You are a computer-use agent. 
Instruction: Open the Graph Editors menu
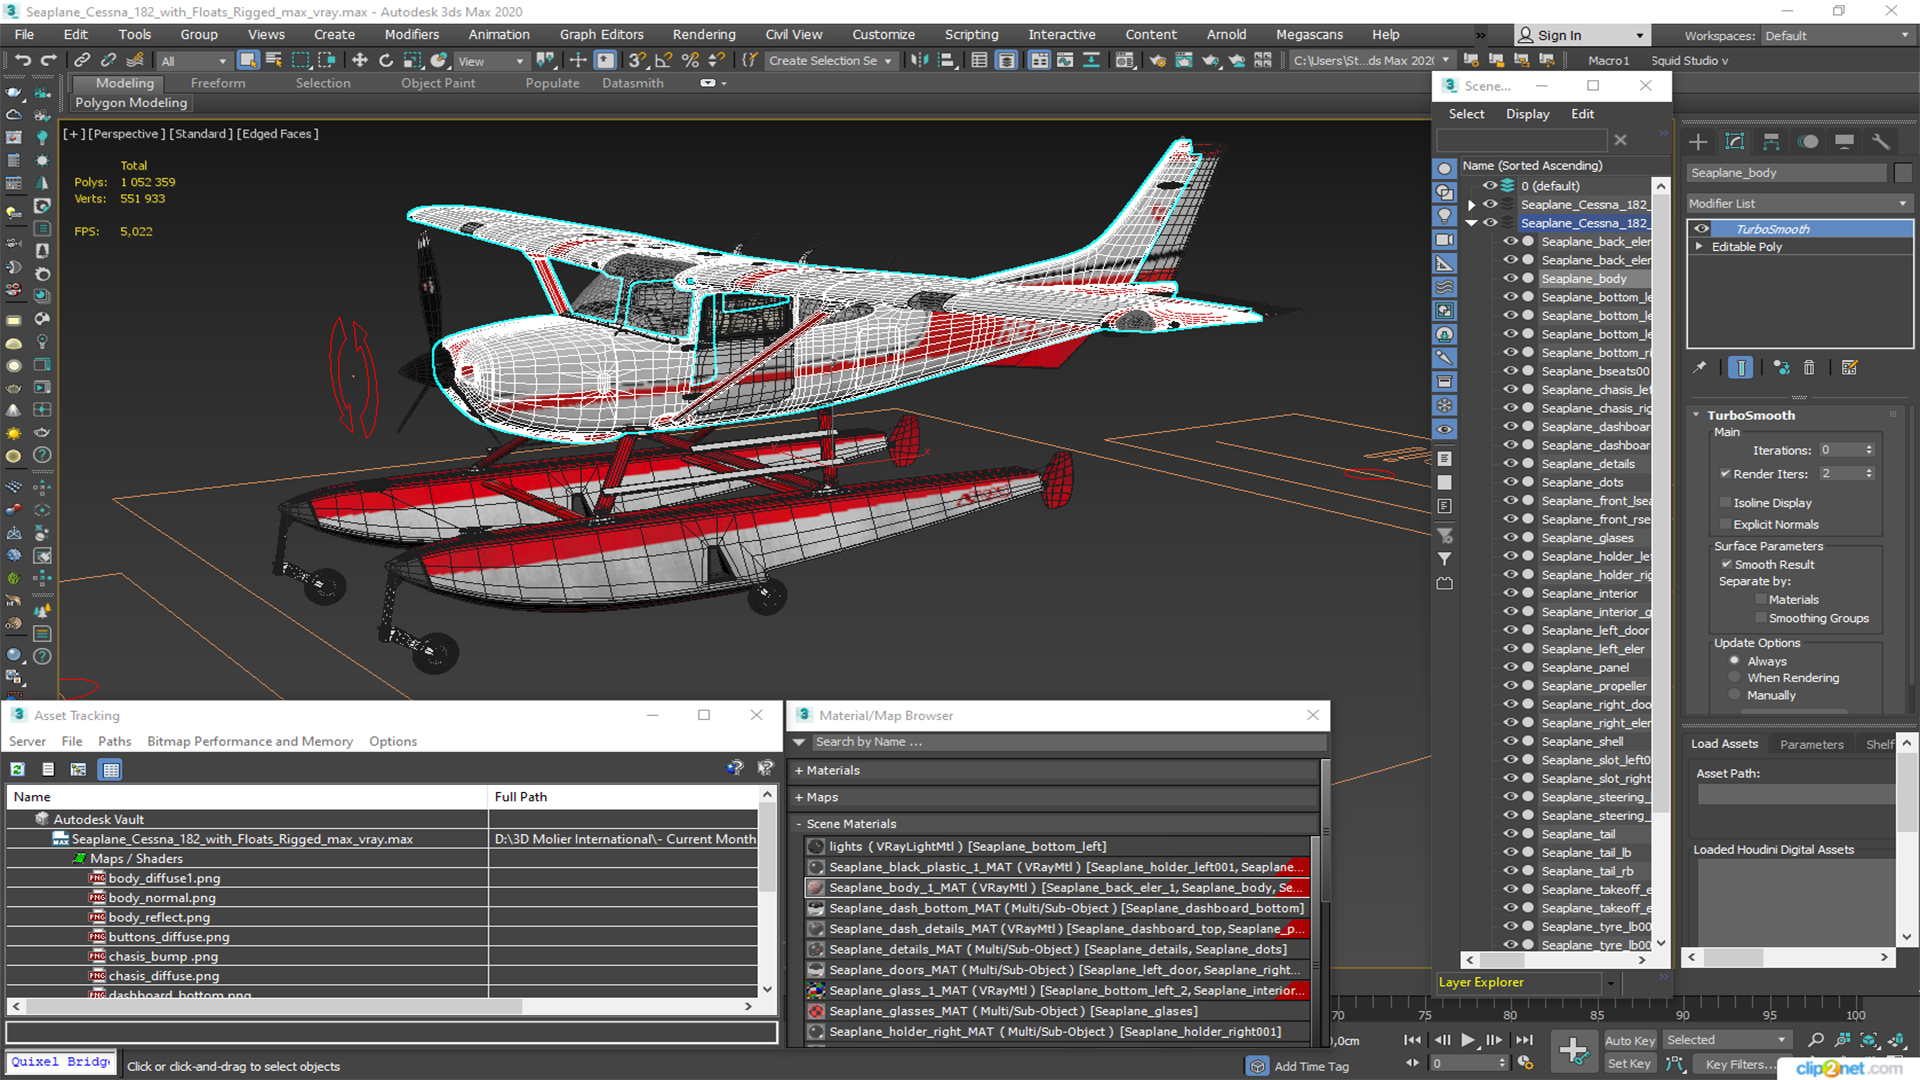tap(601, 34)
